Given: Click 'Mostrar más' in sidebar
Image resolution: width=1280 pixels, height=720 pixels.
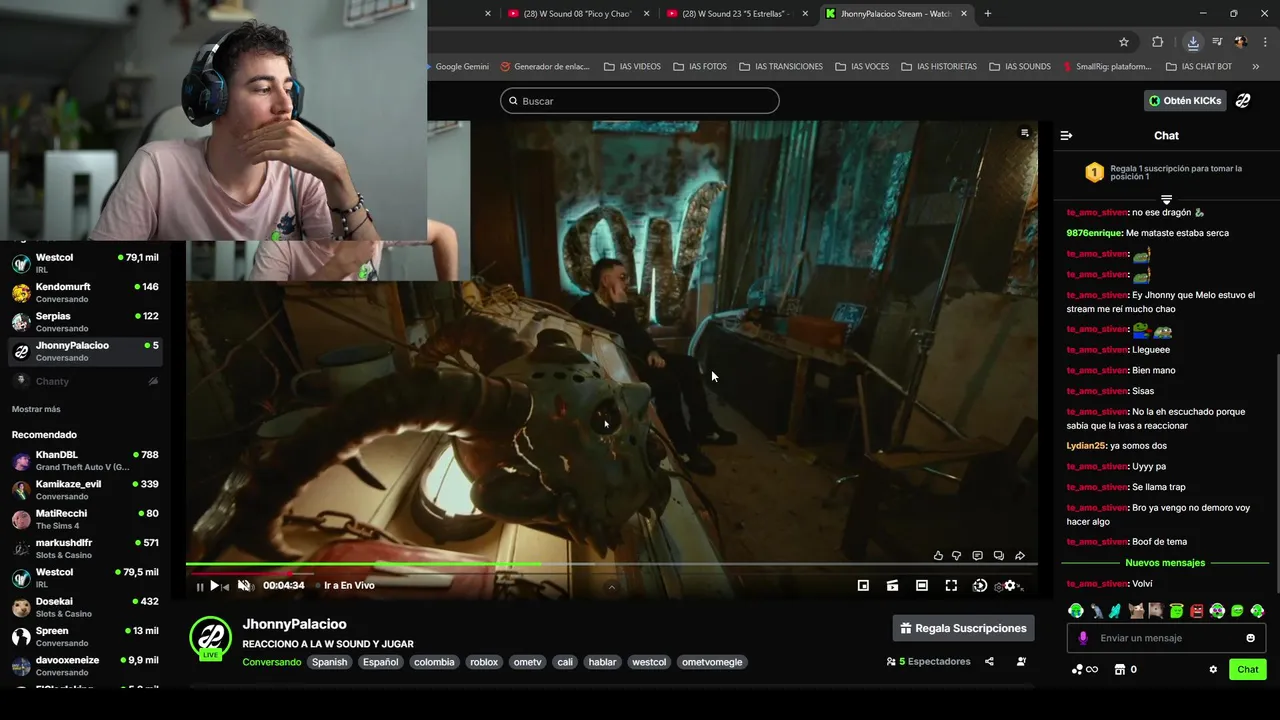Looking at the screenshot, I should (x=36, y=409).
